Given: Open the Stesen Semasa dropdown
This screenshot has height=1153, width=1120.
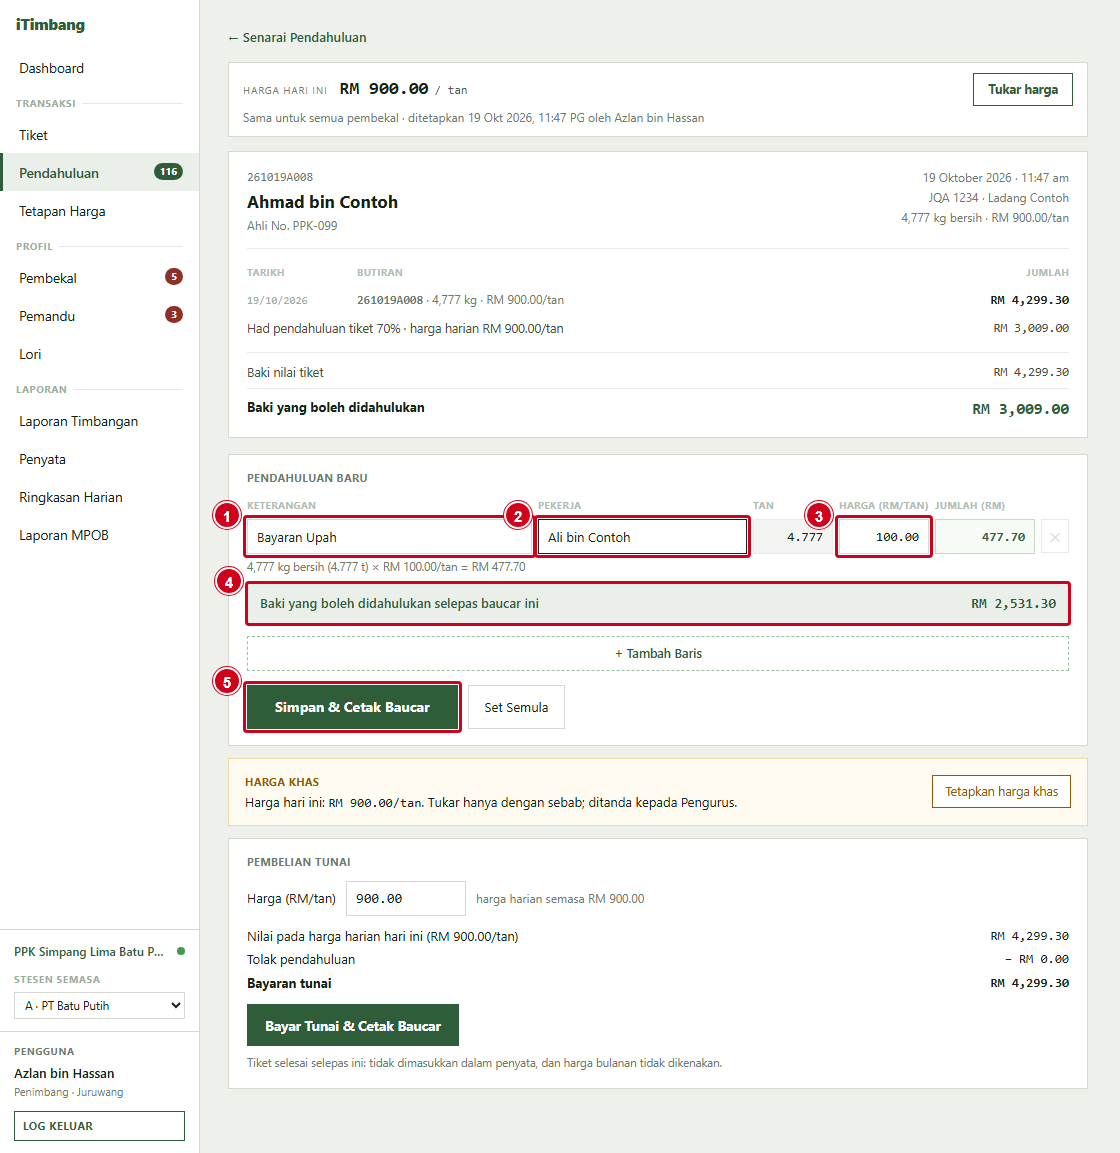Looking at the screenshot, I should point(99,1005).
